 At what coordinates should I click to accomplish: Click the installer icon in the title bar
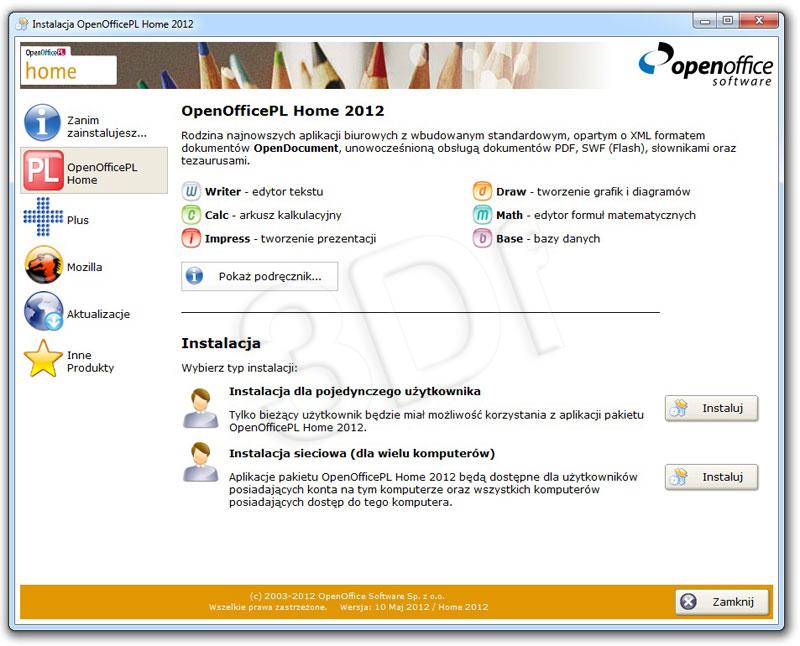(22, 24)
